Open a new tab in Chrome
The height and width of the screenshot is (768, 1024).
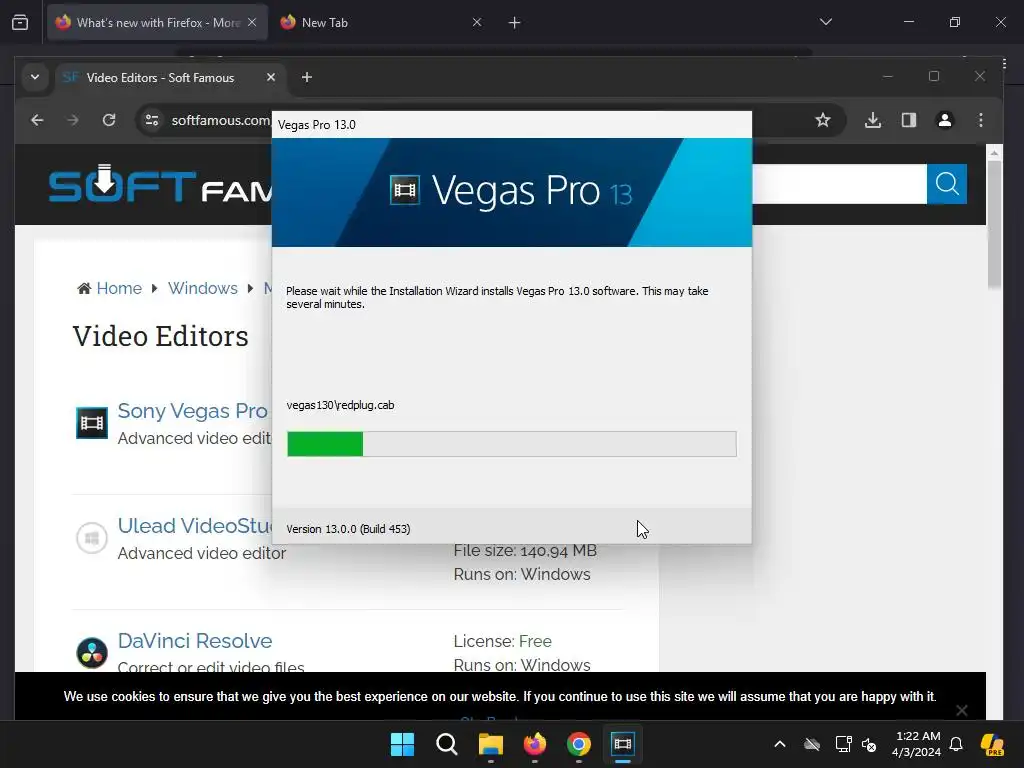pos(307,77)
